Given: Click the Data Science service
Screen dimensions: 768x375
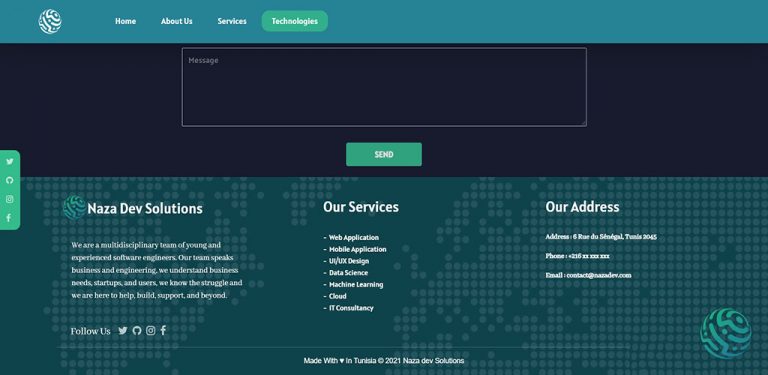Looking at the screenshot, I should [x=348, y=273].
